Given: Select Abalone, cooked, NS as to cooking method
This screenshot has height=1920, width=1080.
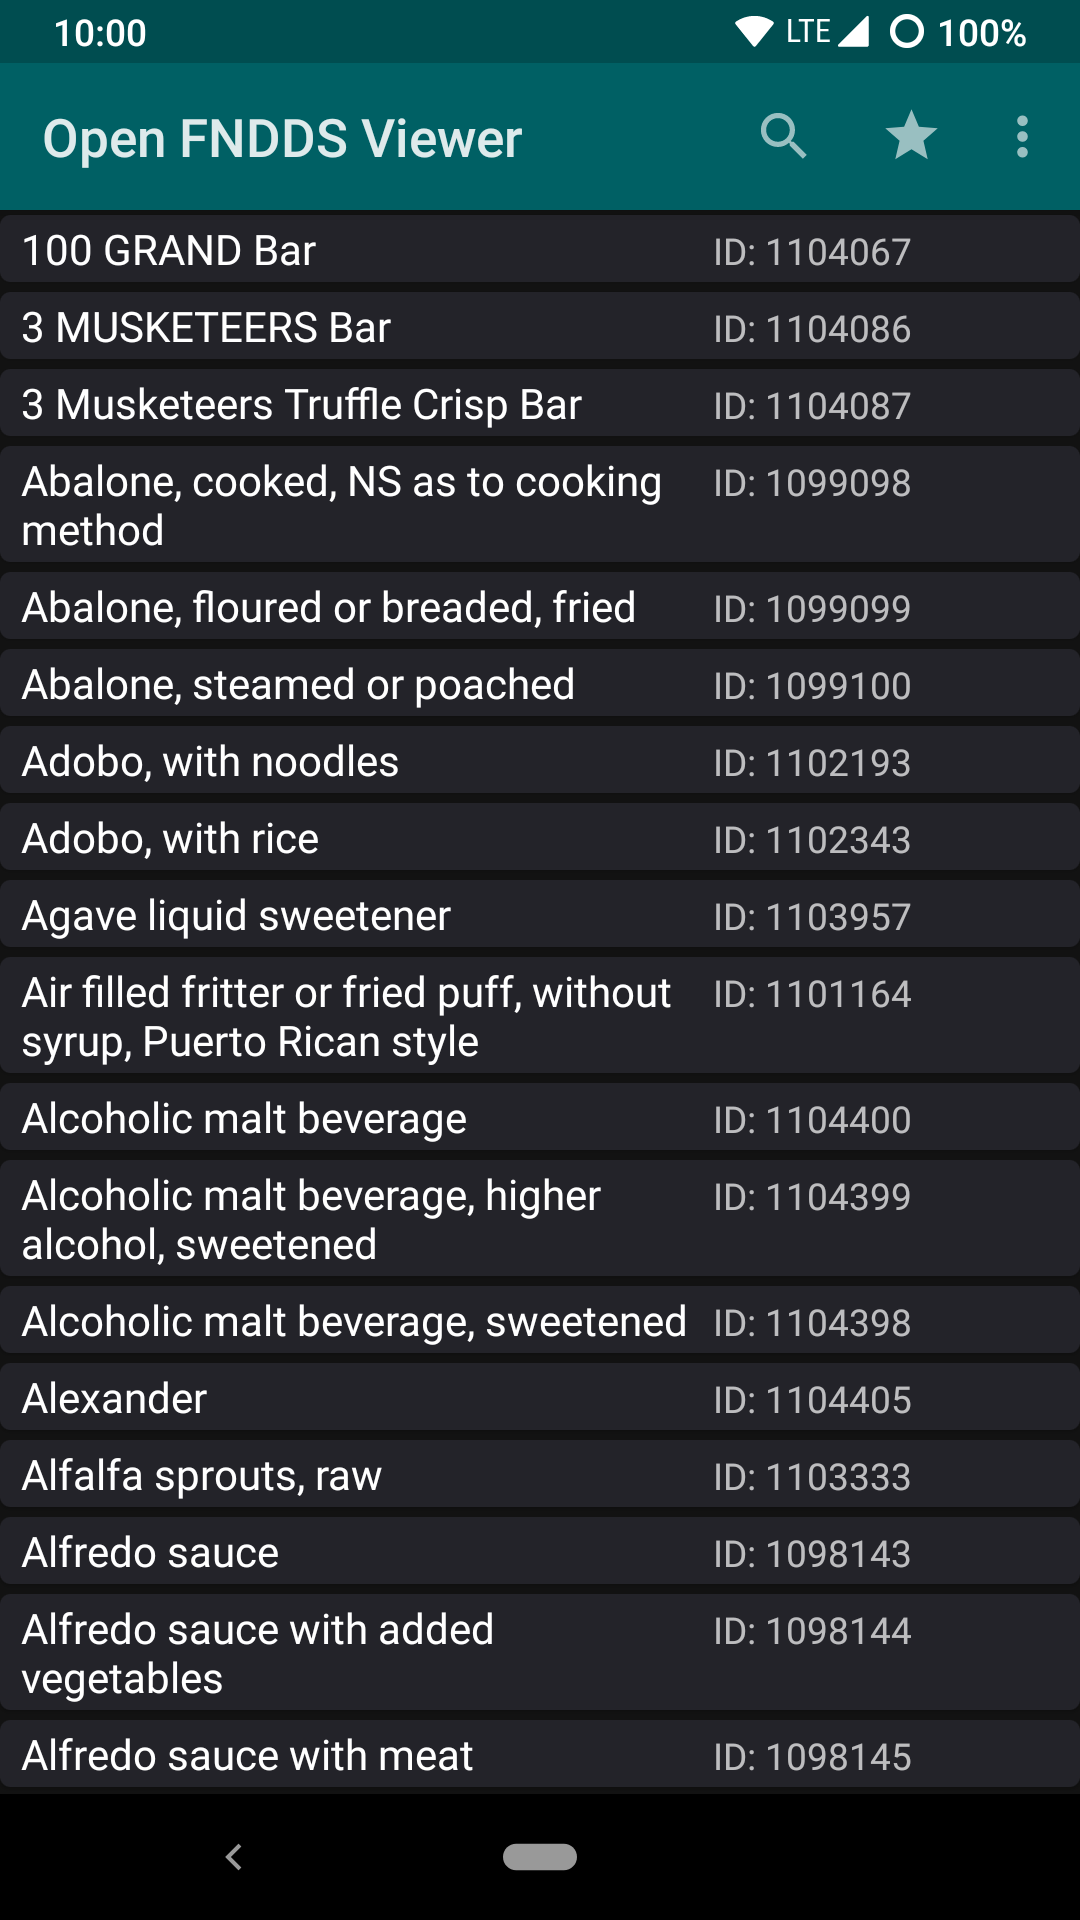Looking at the screenshot, I should click(540, 506).
